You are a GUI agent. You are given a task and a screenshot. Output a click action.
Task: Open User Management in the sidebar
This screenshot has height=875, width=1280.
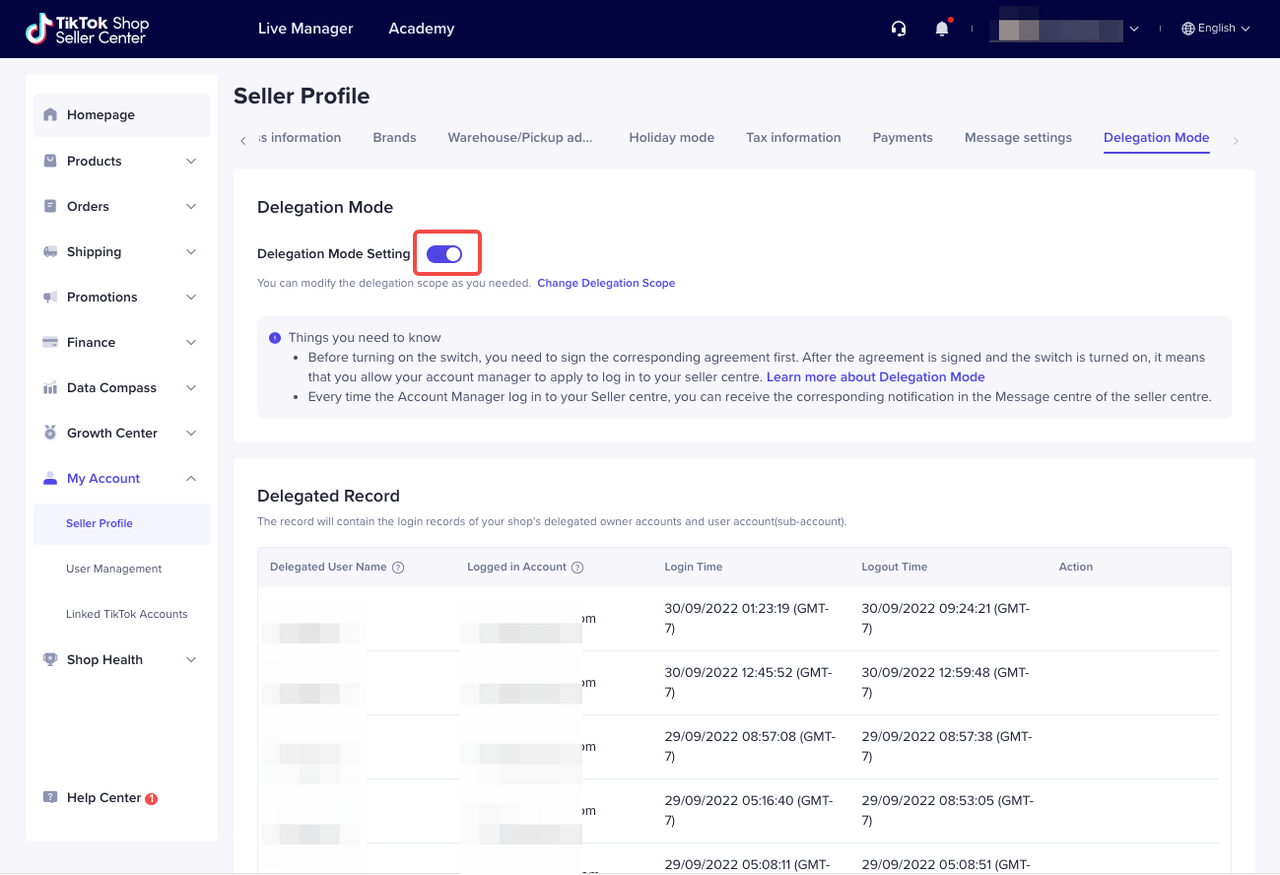pyautogui.click(x=114, y=569)
